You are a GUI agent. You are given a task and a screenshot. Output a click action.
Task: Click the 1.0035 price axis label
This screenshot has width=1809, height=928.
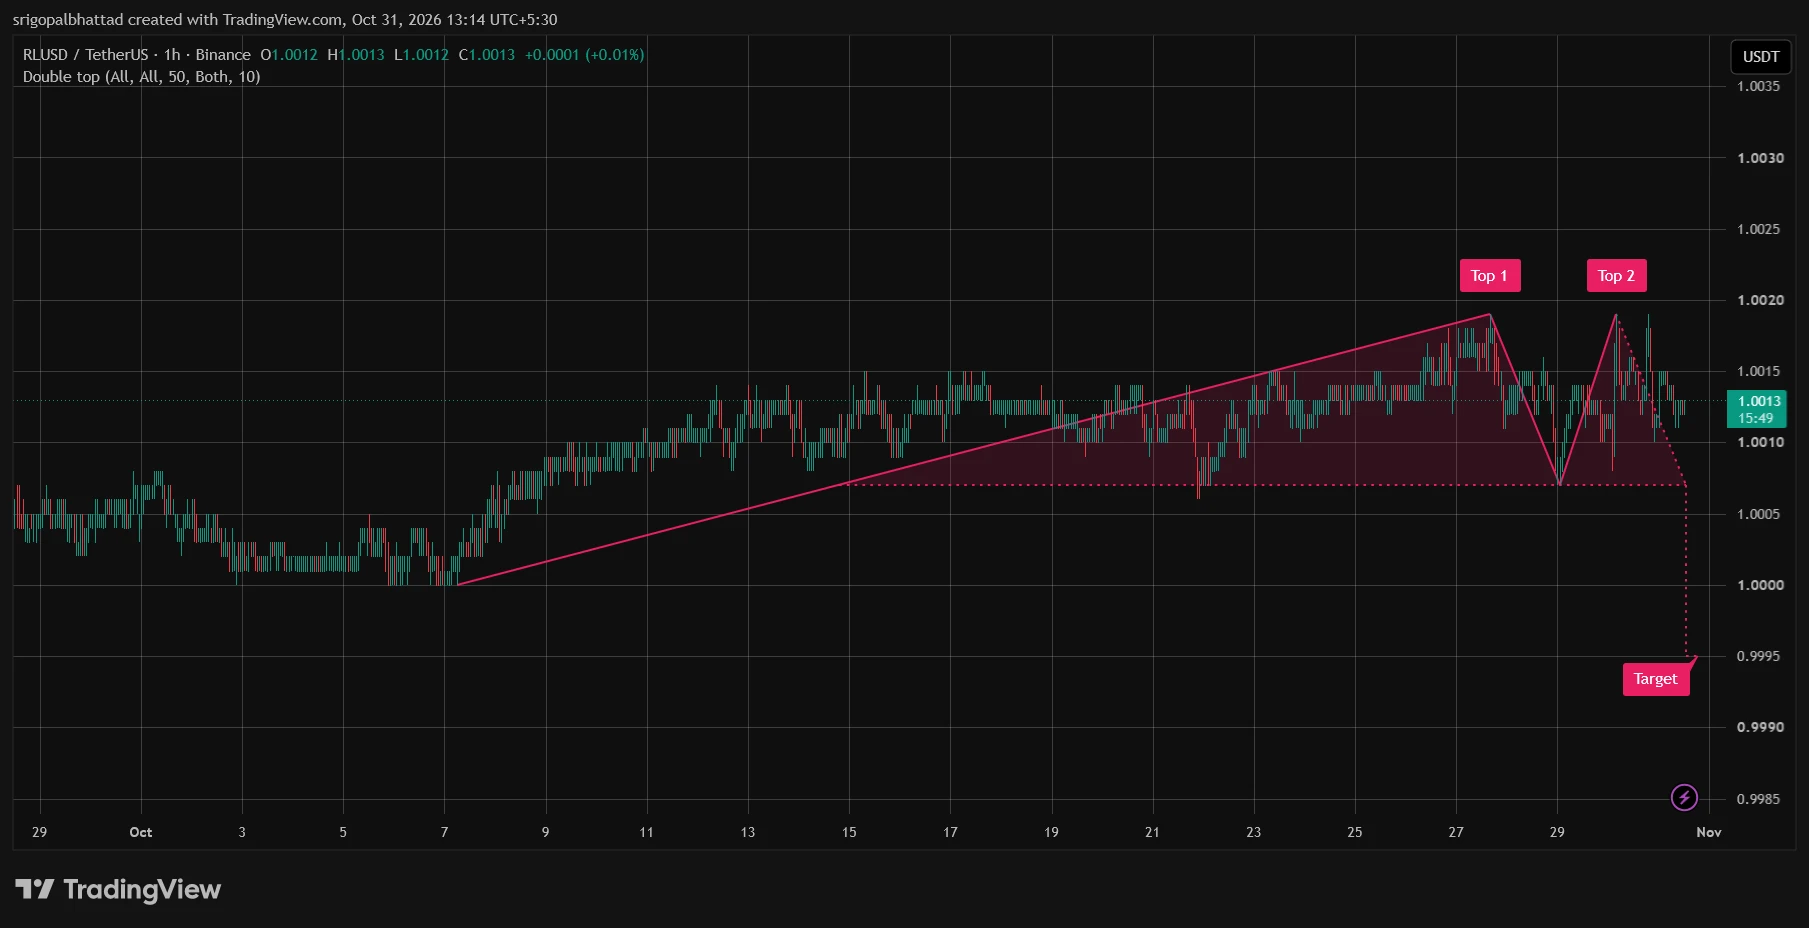1759,86
